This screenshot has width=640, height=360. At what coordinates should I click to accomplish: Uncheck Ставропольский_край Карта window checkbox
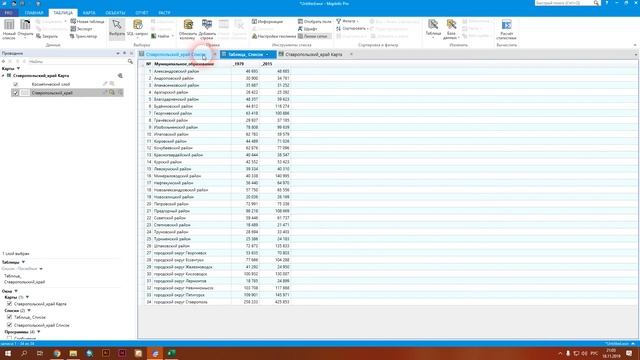pos(9,304)
